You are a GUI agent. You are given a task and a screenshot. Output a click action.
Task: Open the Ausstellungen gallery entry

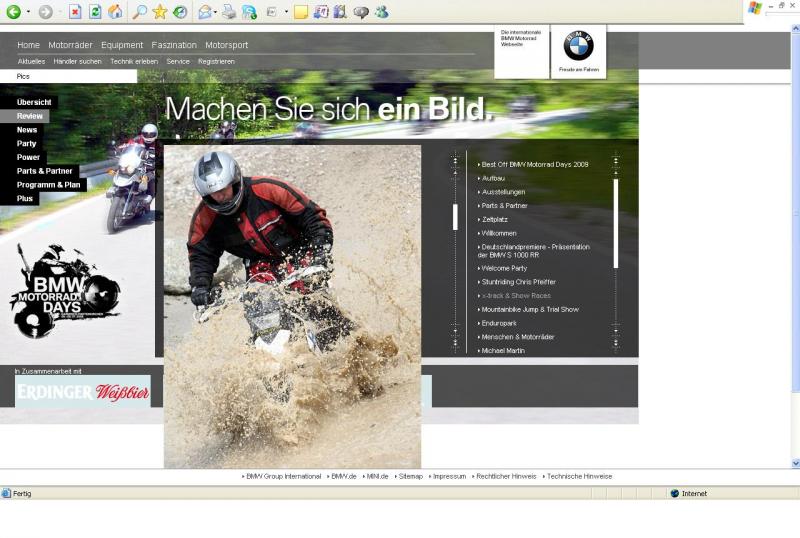point(503,192)
